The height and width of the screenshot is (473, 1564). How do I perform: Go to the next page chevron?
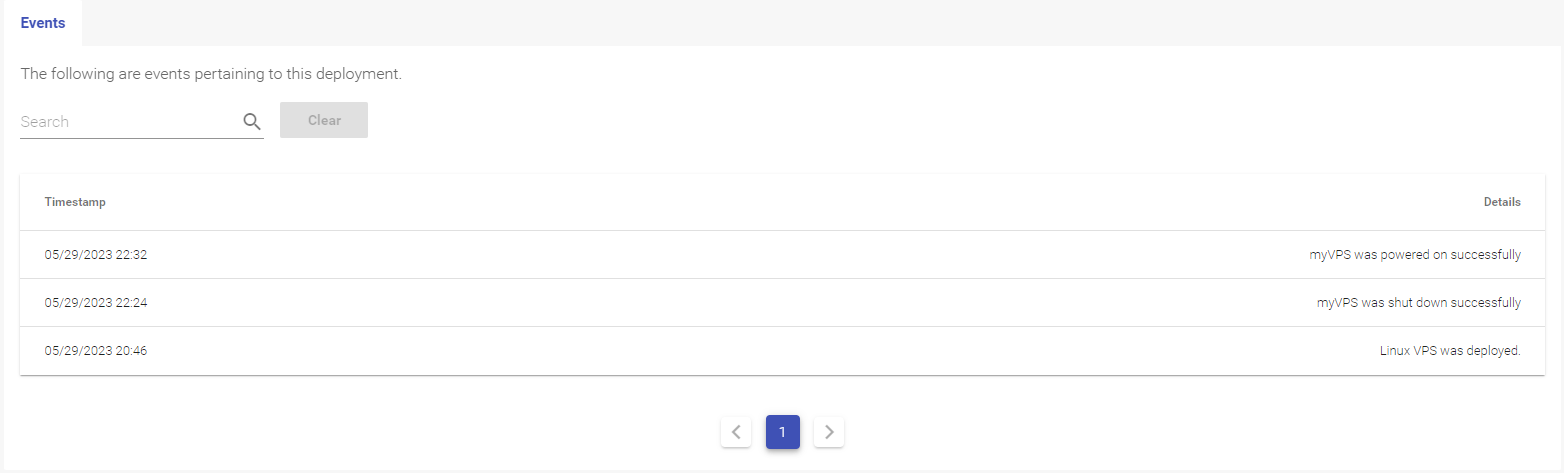tap(829, 432)
